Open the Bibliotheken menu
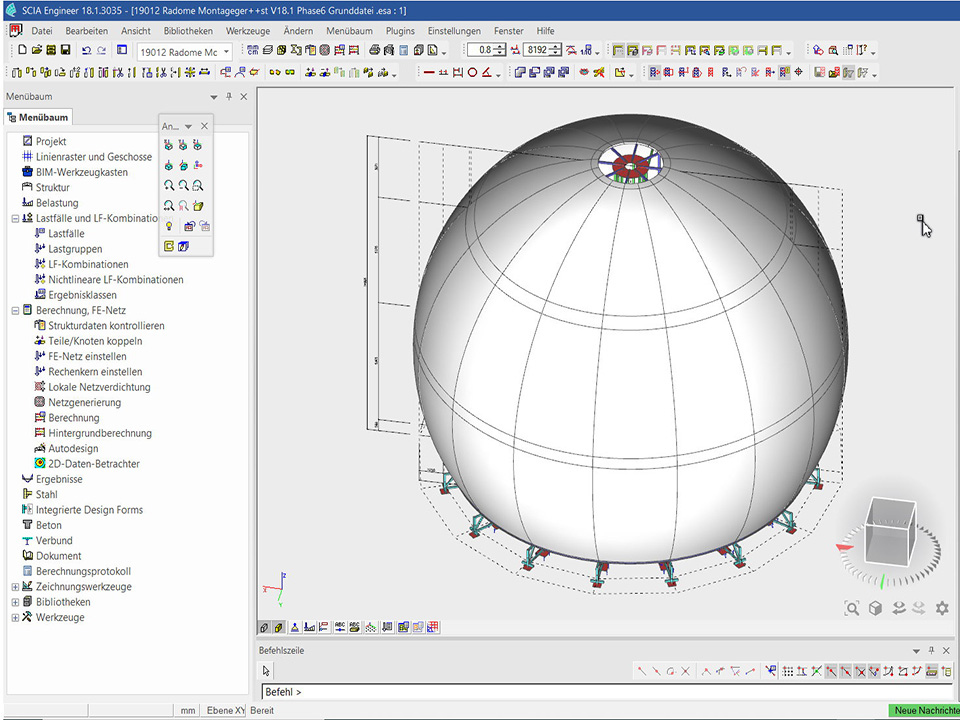 pyautogui.click(x=187, y=31)
